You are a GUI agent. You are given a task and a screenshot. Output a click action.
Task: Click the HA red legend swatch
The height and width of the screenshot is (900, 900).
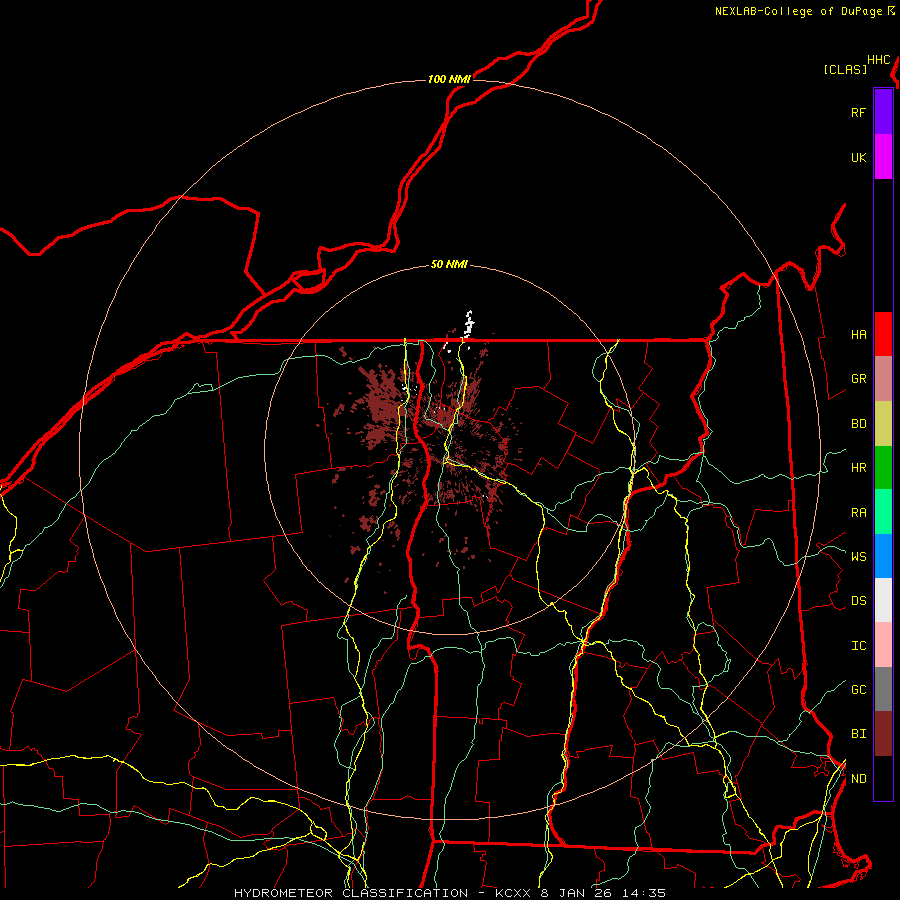pos(883,334)
